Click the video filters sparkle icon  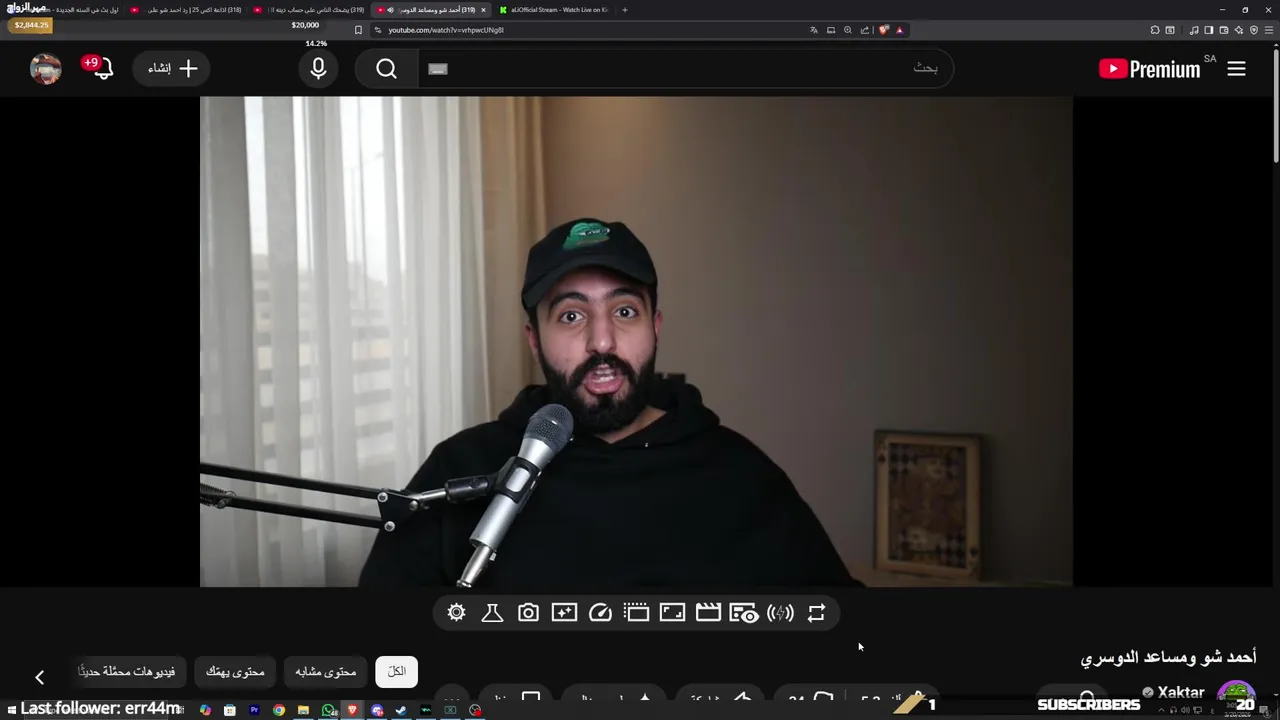tap(564, 613)
